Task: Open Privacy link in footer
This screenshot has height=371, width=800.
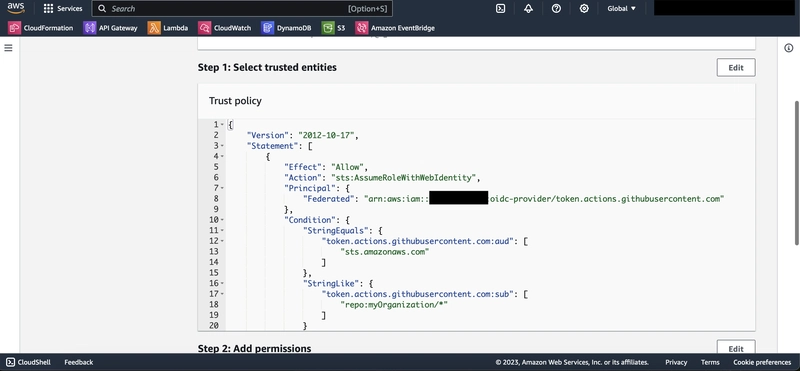Action: (x=676, y=362)
